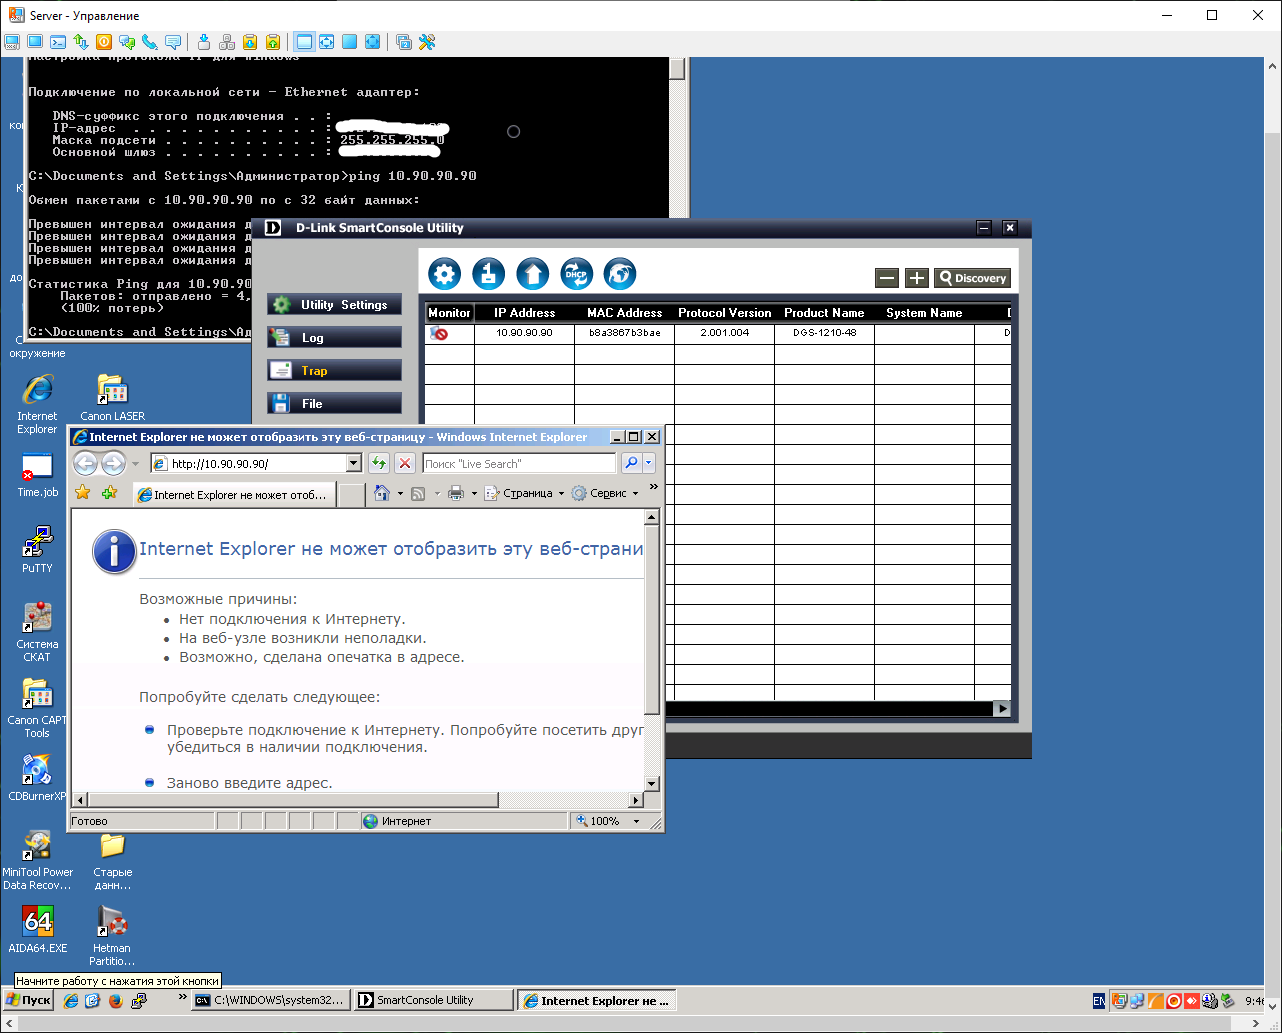Click the DHCP refresh icon
The height and width of the screenshot is (1033, 1282).
576,274
